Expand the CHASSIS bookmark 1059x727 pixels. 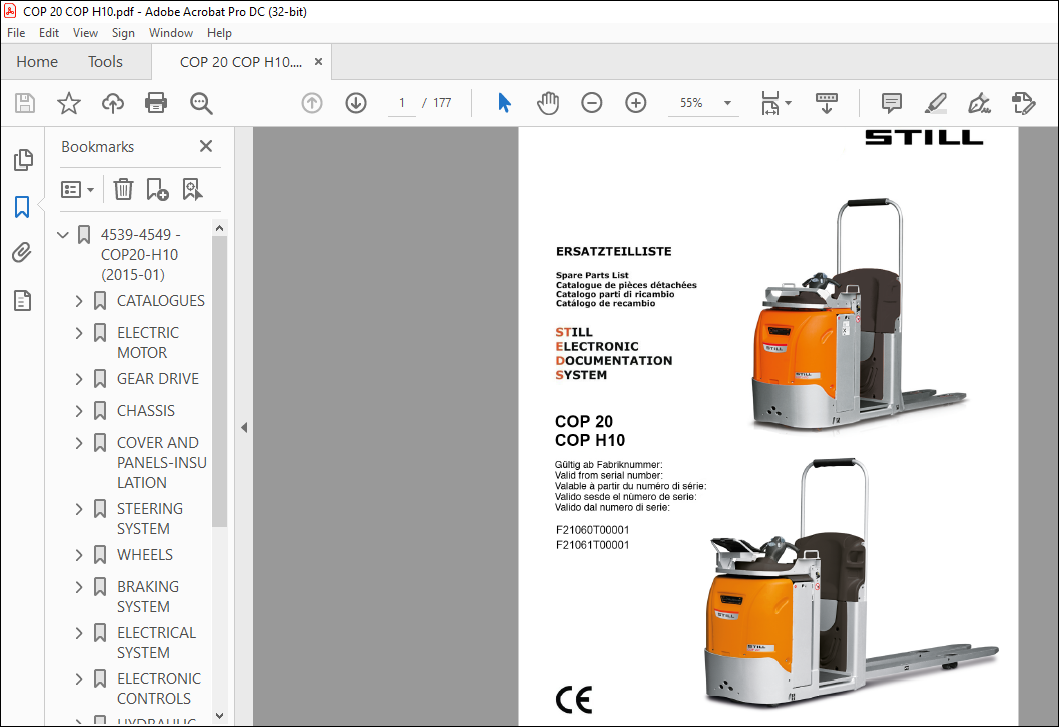(79, 411)
